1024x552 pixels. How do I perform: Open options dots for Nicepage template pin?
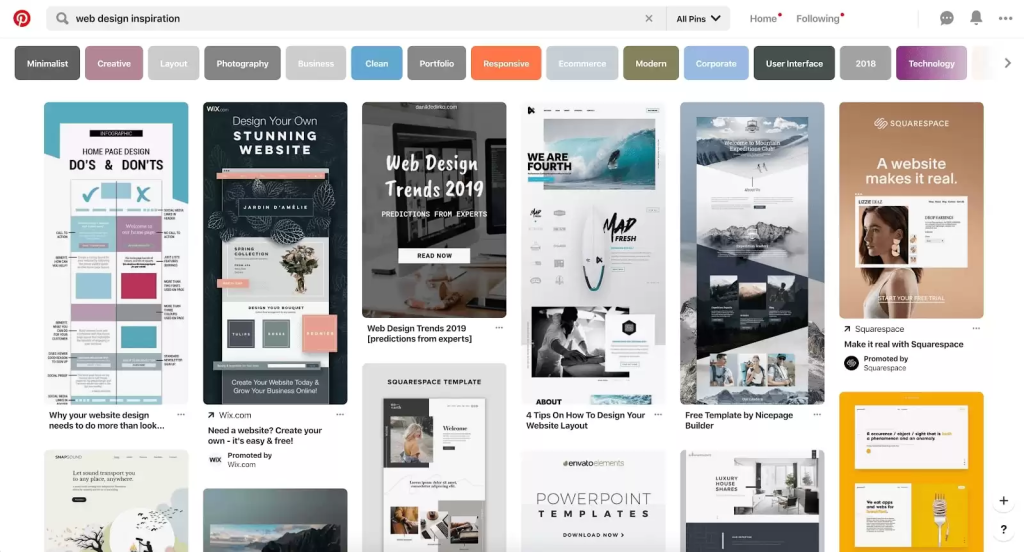817,415
